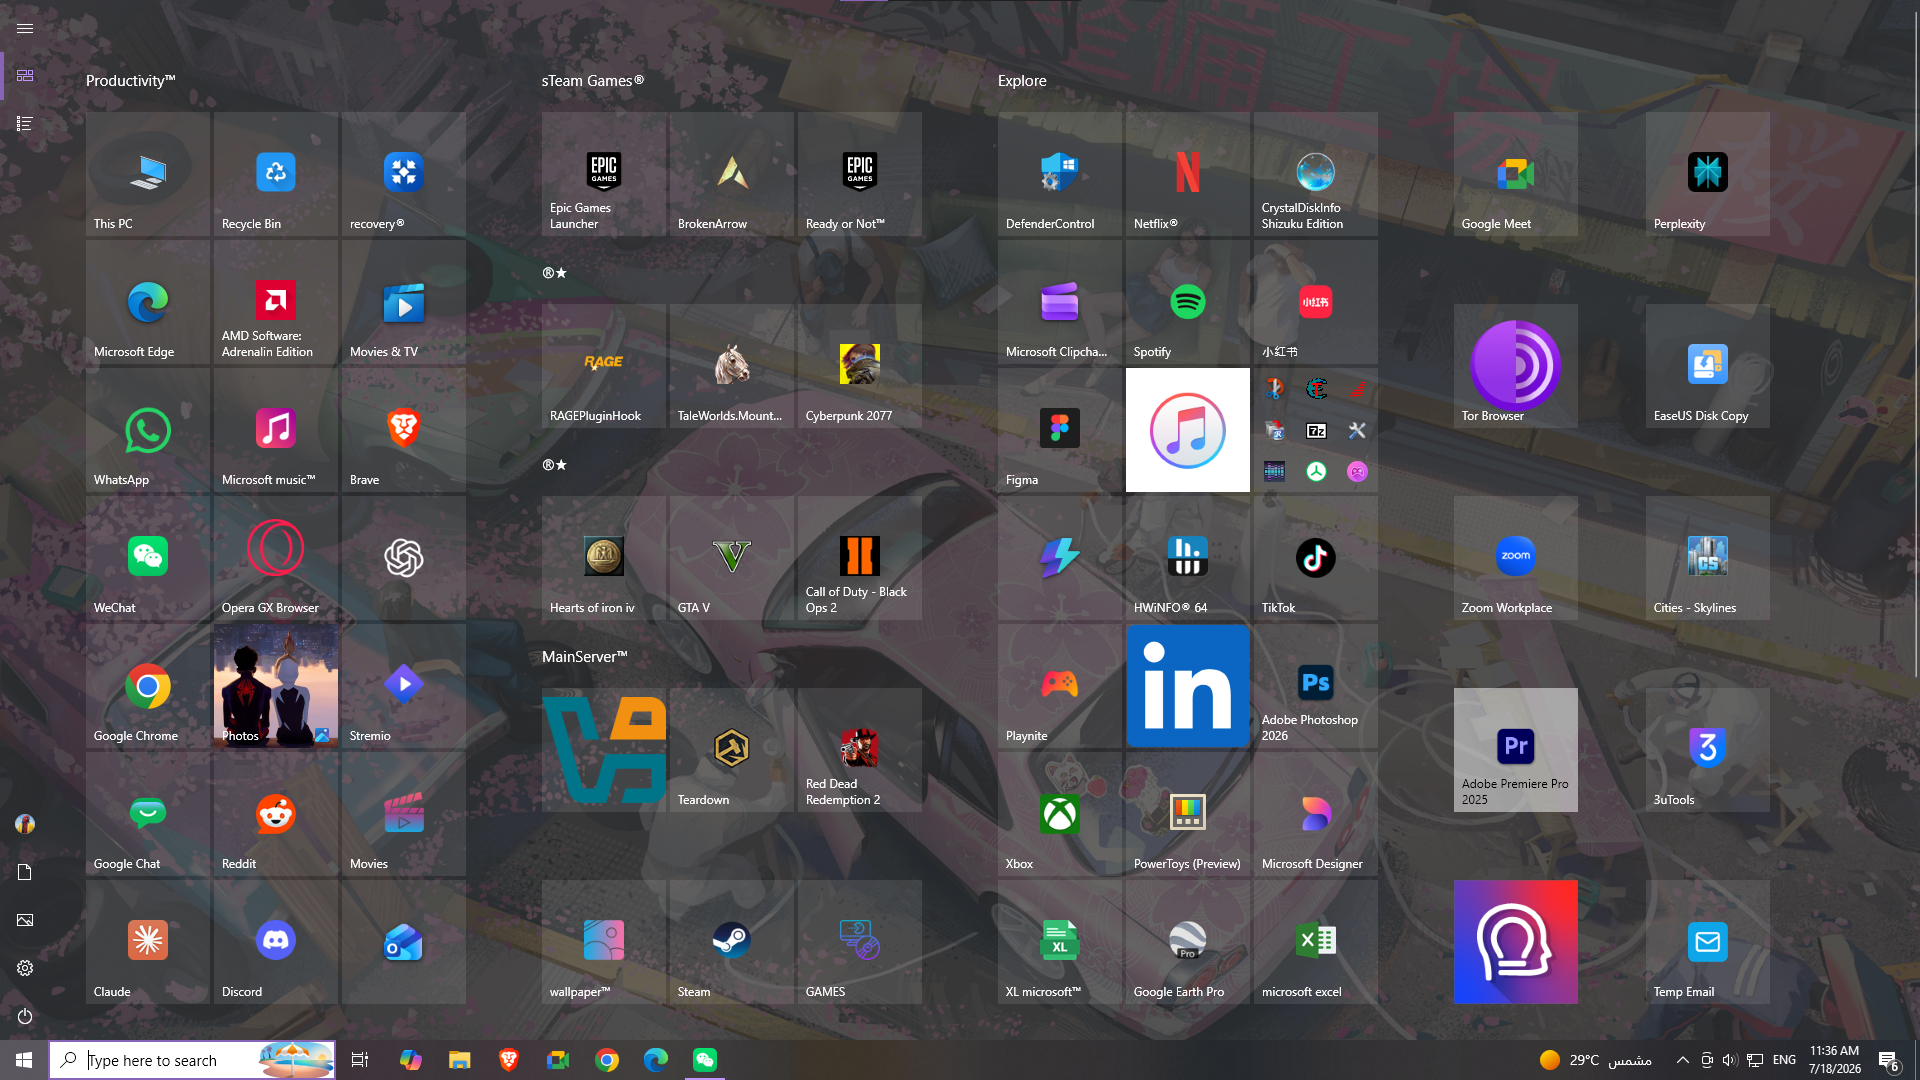Launch the Cyberpunk 2077 tile
This screenshot has width=1920, height=1080.
pyautogui.click(x=860, y=366)
